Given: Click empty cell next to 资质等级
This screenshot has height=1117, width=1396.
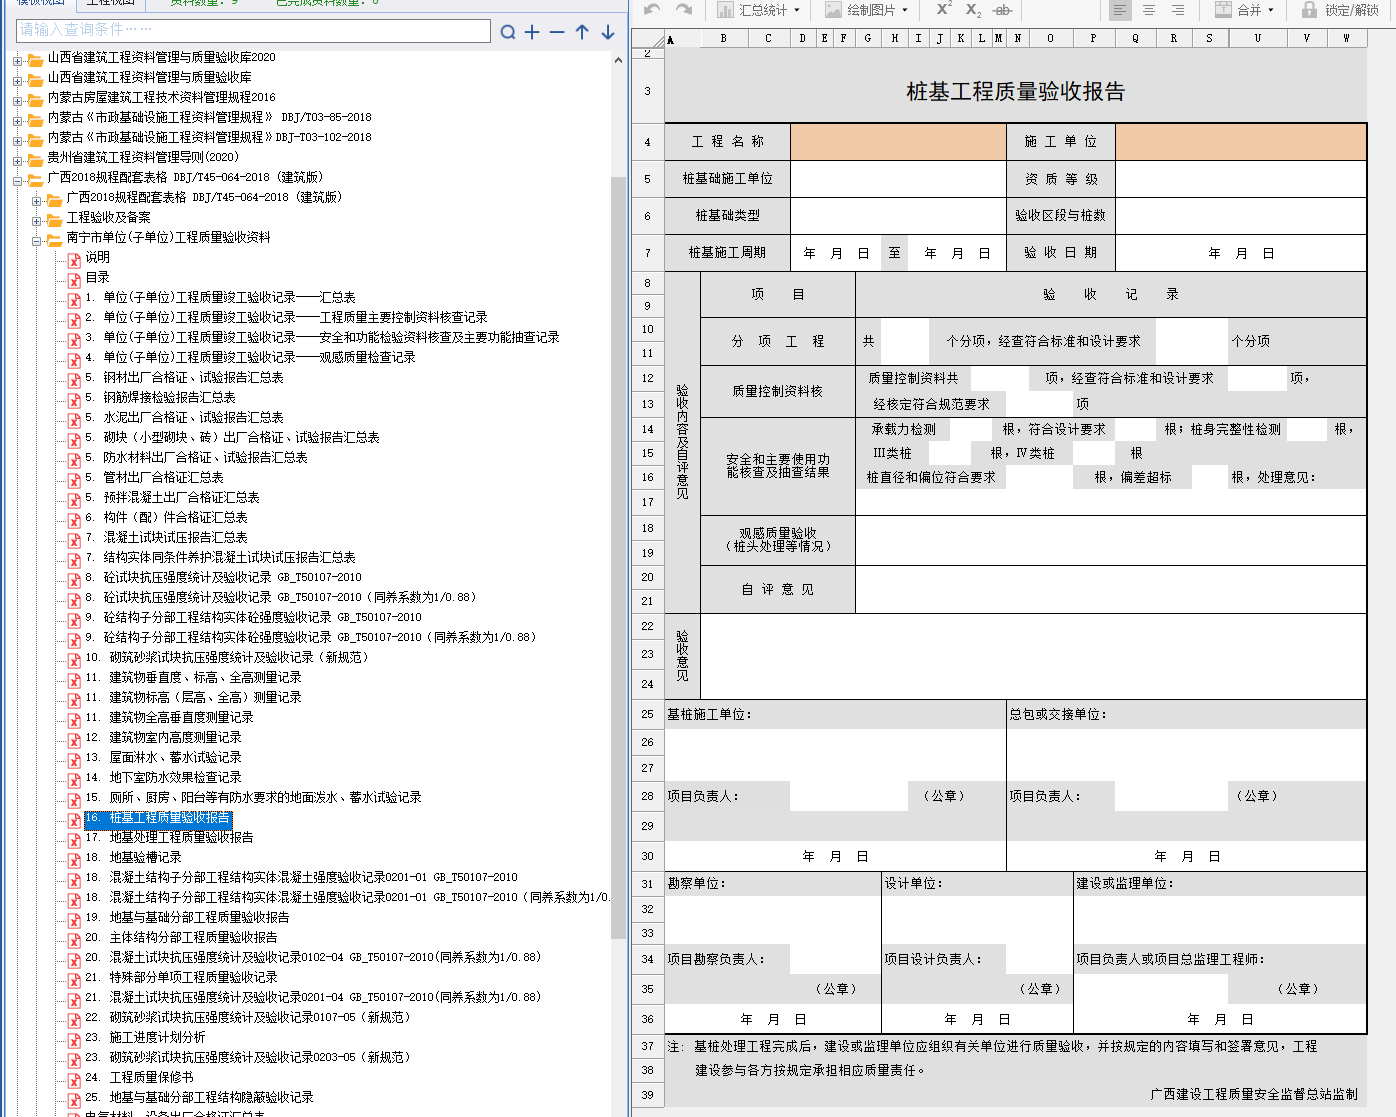Looking at the screenshot, I should coord(1241,179).
